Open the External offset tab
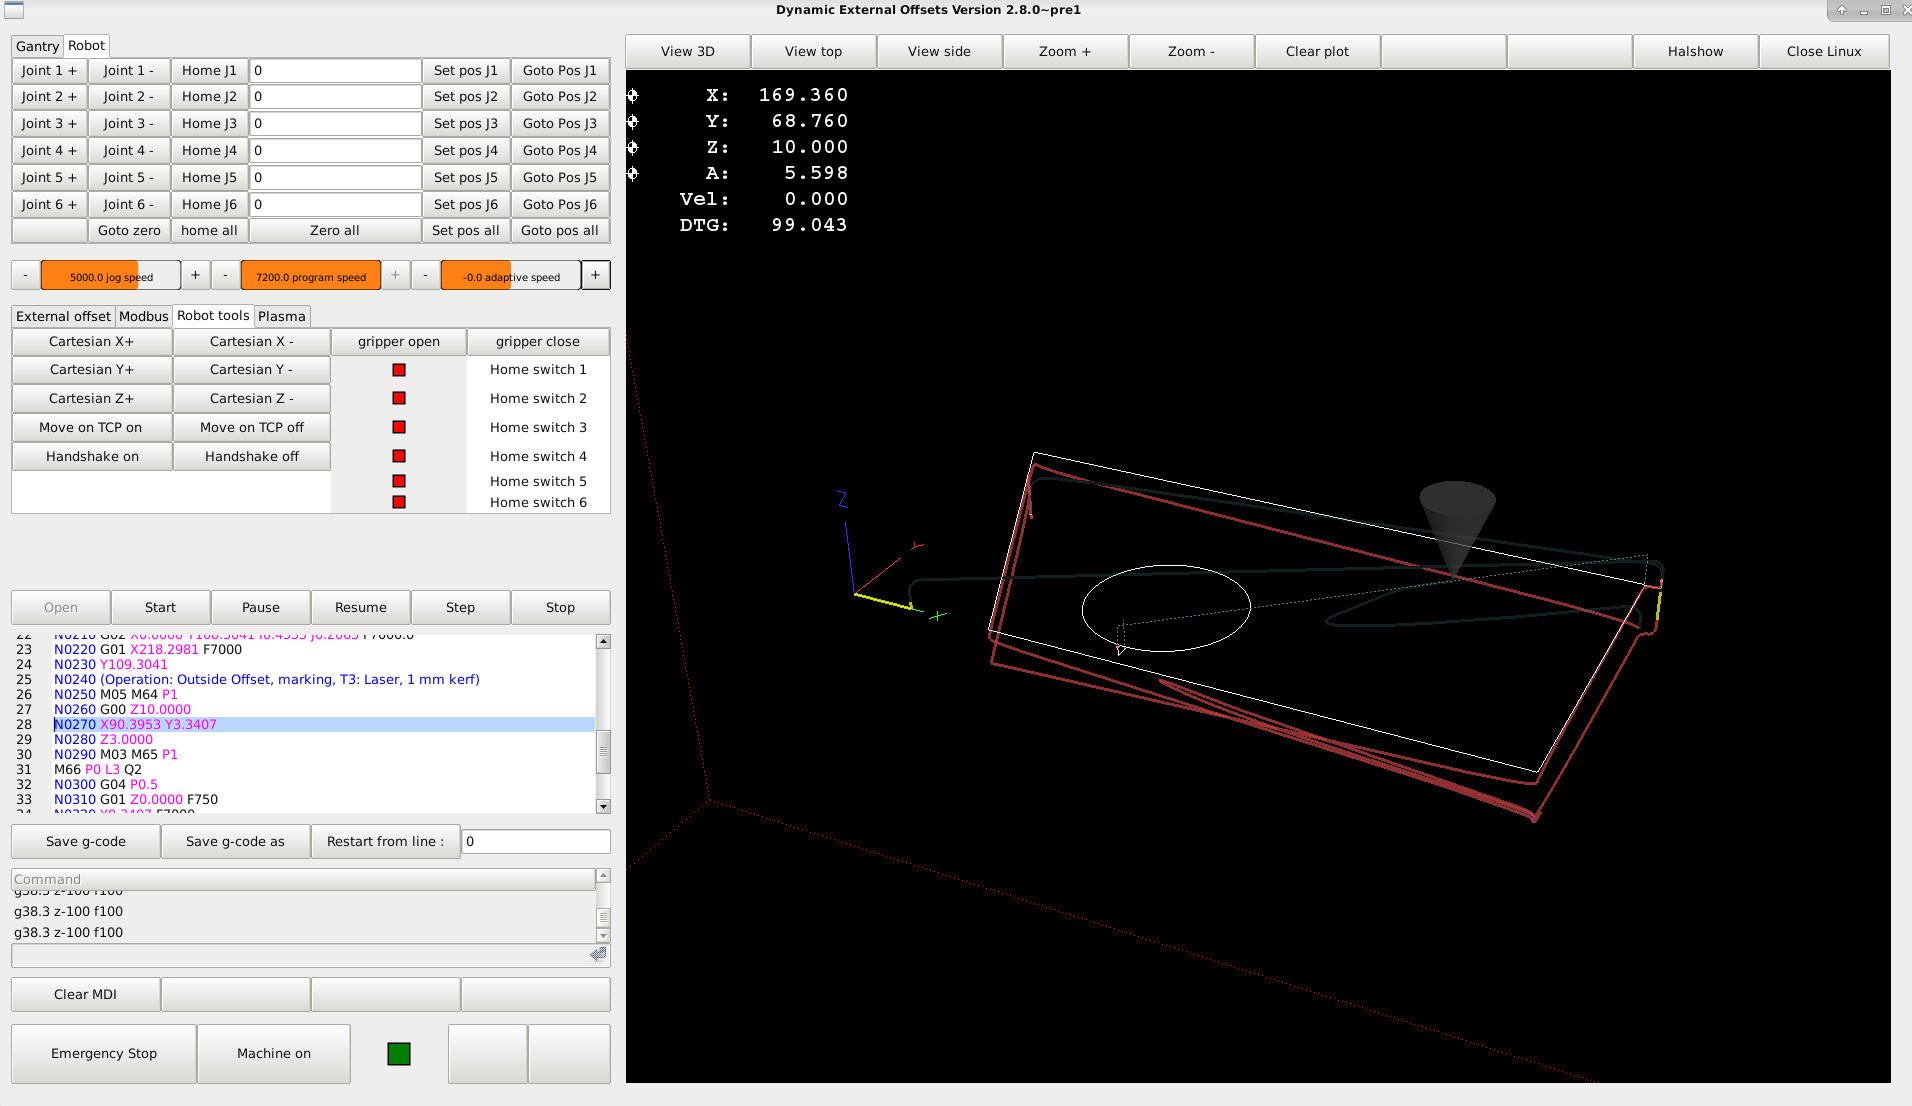 pyautogui.click(x=63, y=316)
